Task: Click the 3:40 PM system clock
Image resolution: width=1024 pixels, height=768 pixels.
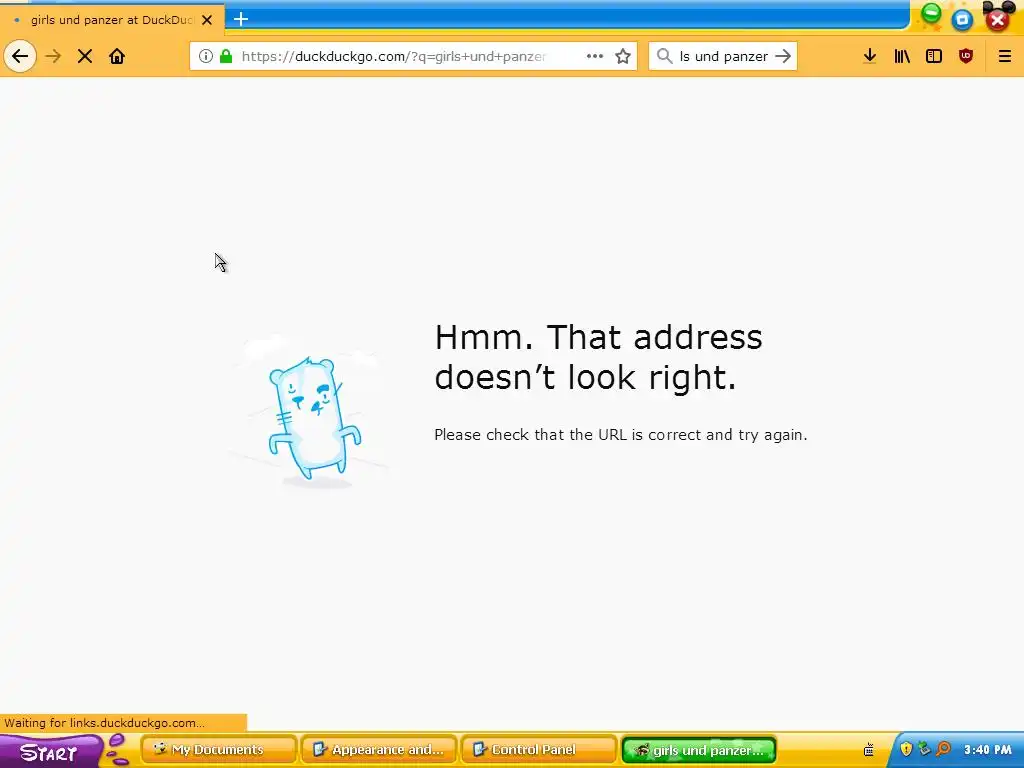Action: point(987,750)
